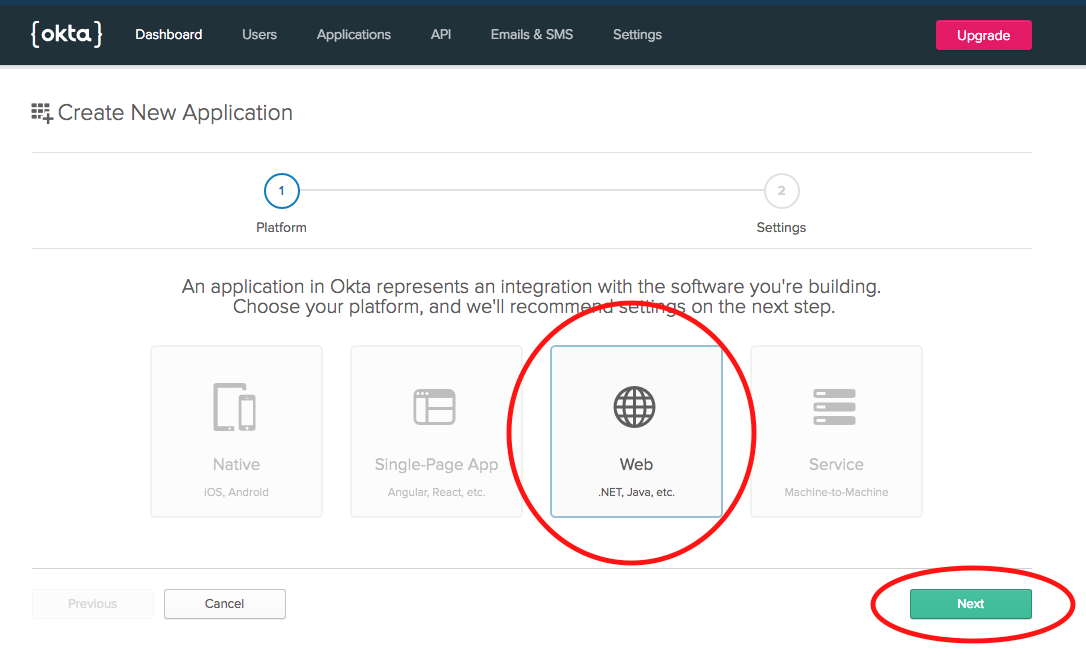
Task: Jump to step 2 Settings circle
Action: click(781, 190)
